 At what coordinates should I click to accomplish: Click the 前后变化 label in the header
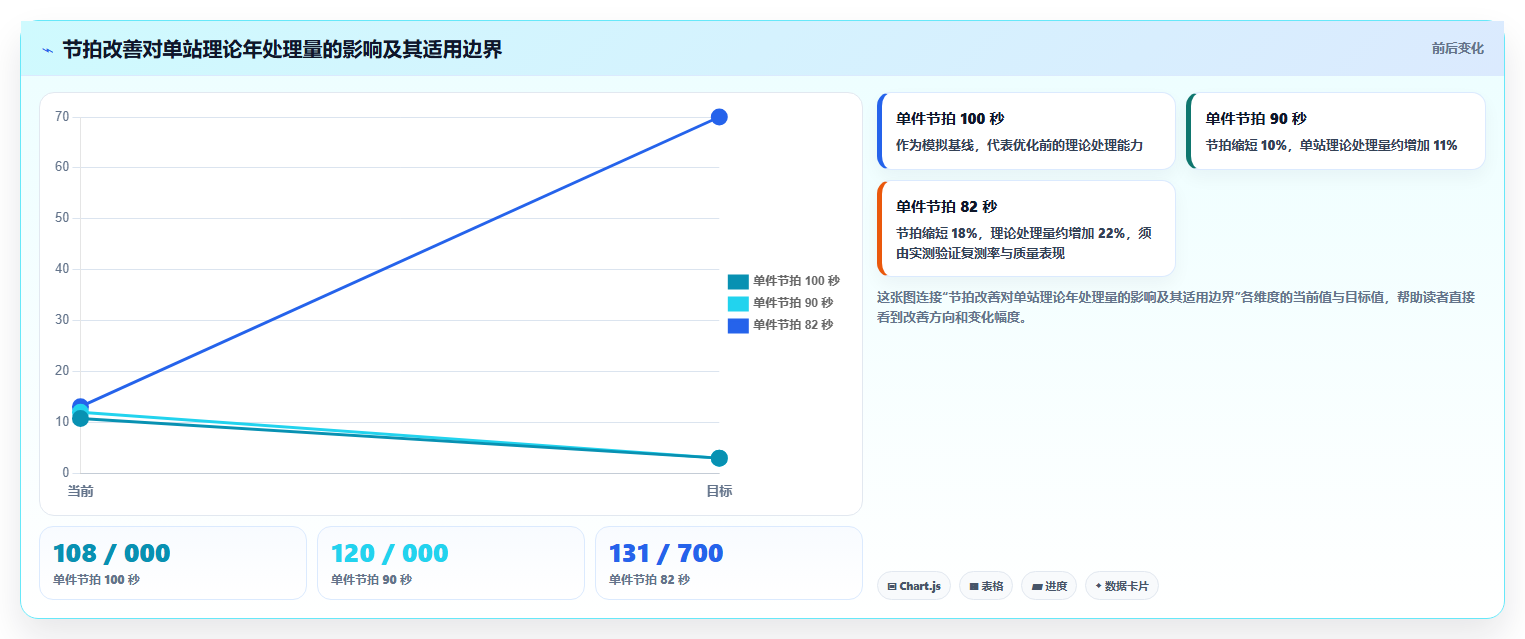click(x=1457, y=48)
